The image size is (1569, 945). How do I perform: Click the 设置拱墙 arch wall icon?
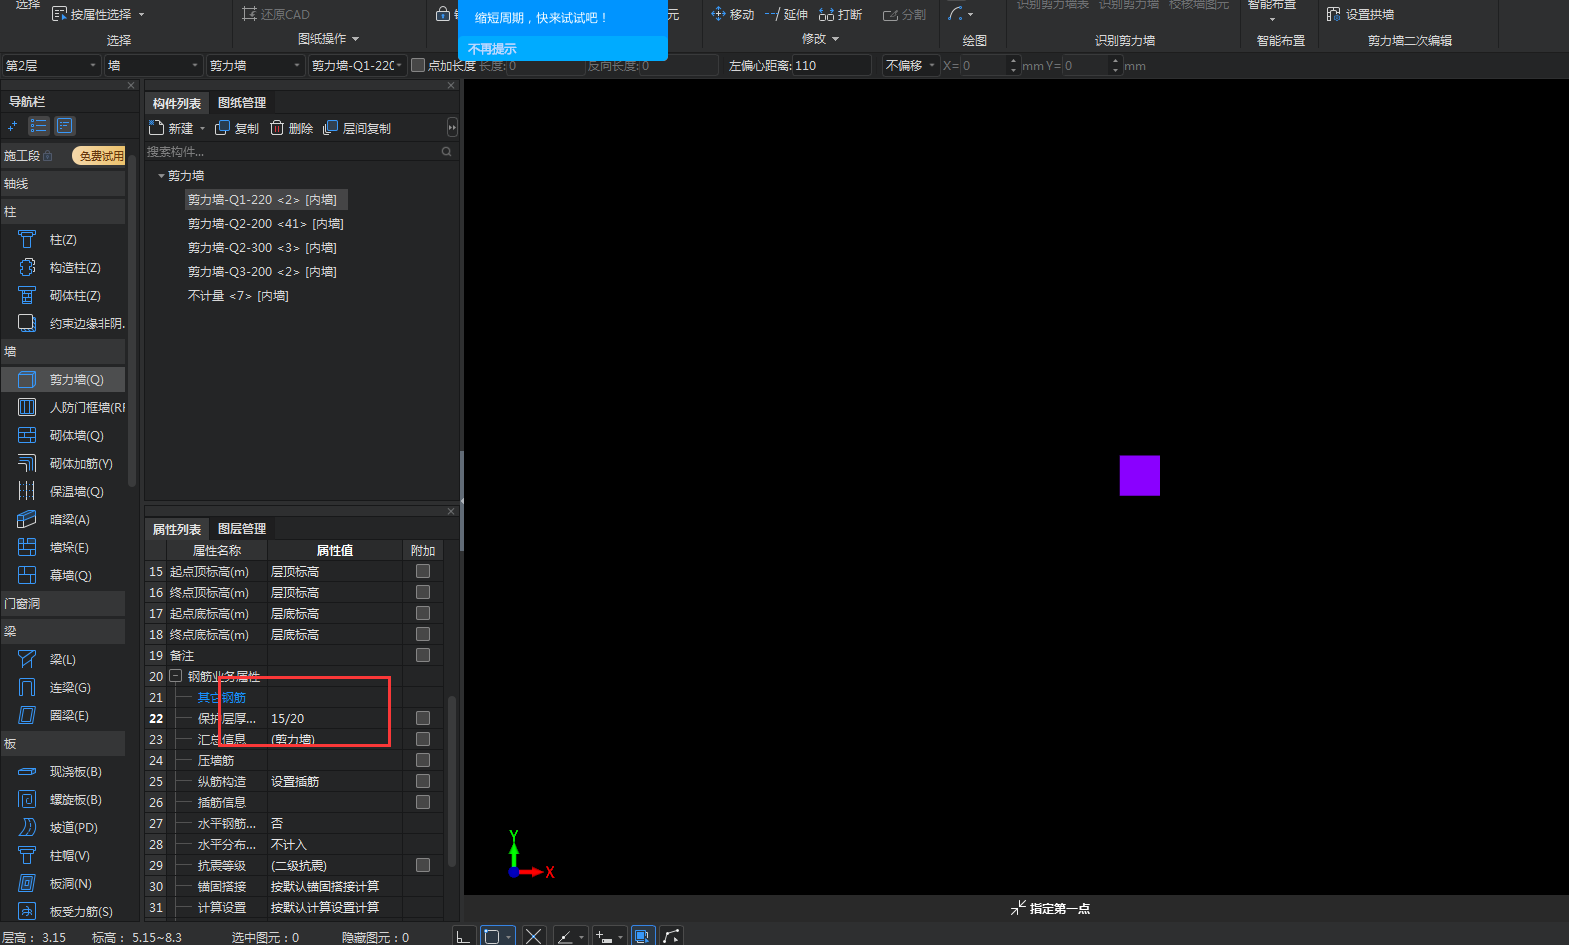click(x=1333, y=14)
